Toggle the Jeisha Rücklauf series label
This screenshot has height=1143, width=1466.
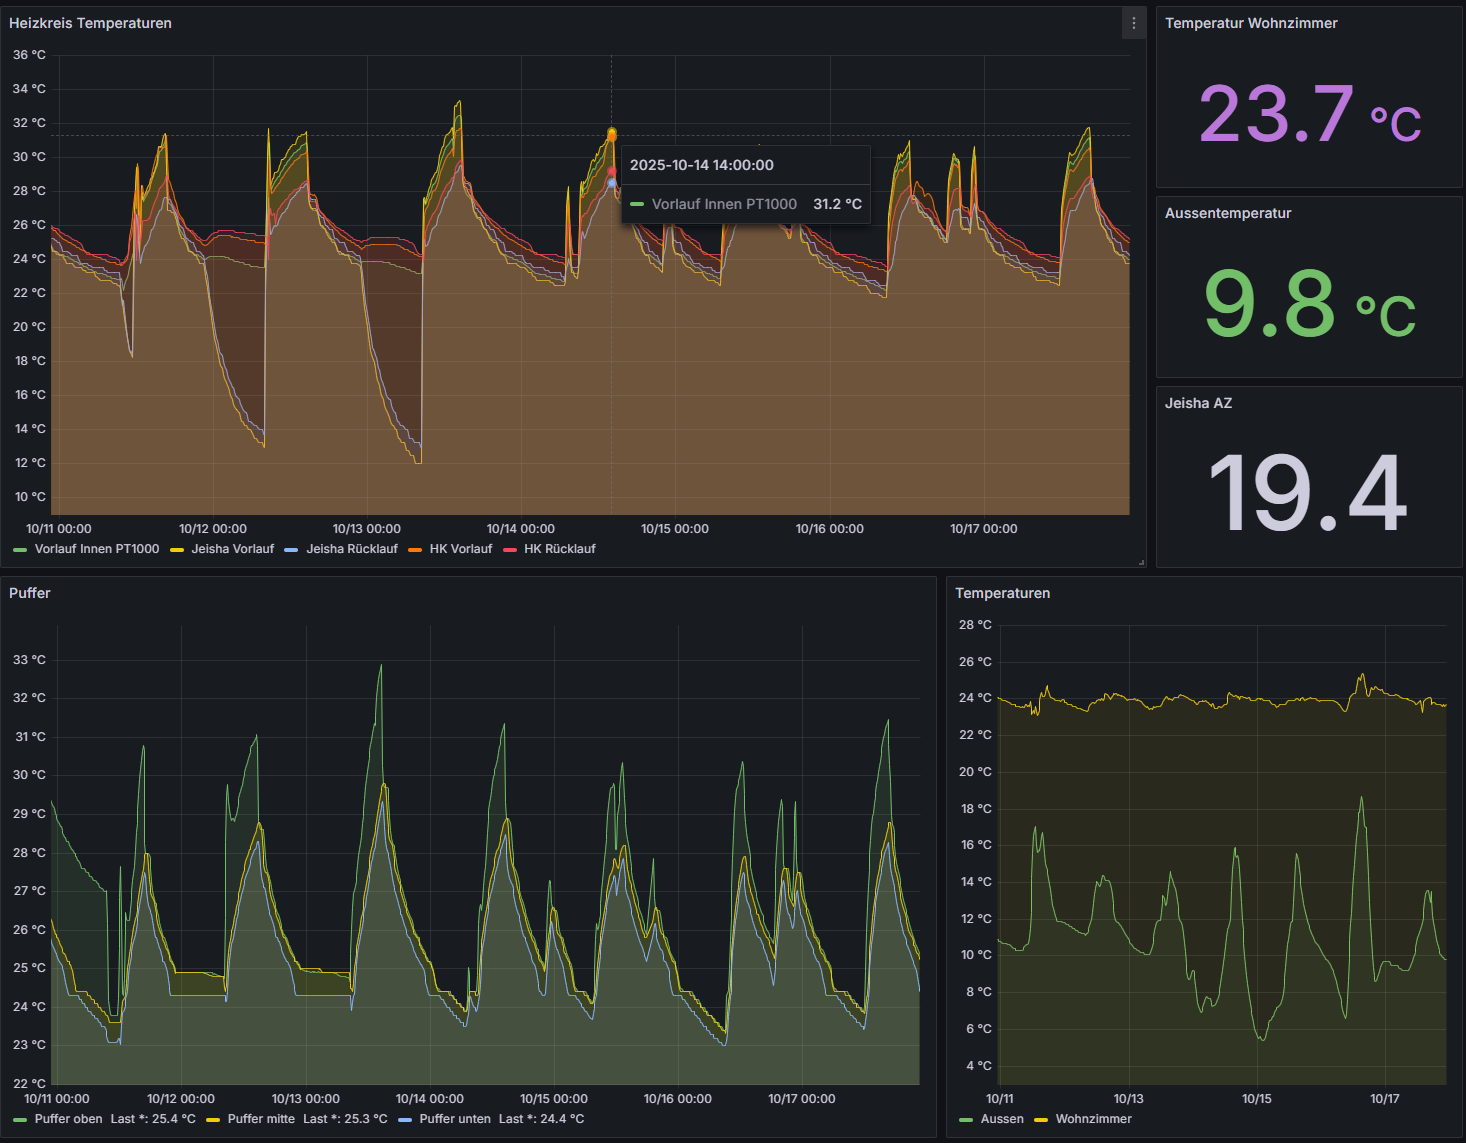[351, 549]
